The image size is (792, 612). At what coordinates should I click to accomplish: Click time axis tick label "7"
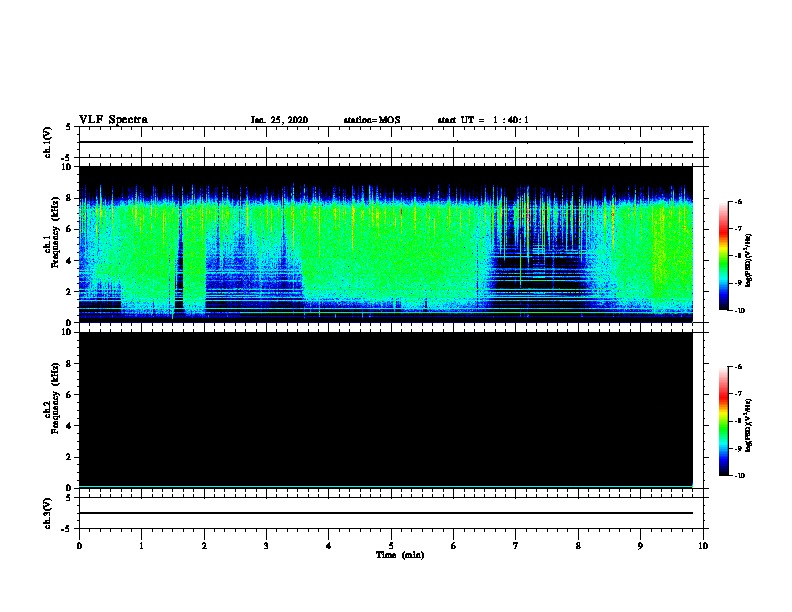(x=516, y=546)
